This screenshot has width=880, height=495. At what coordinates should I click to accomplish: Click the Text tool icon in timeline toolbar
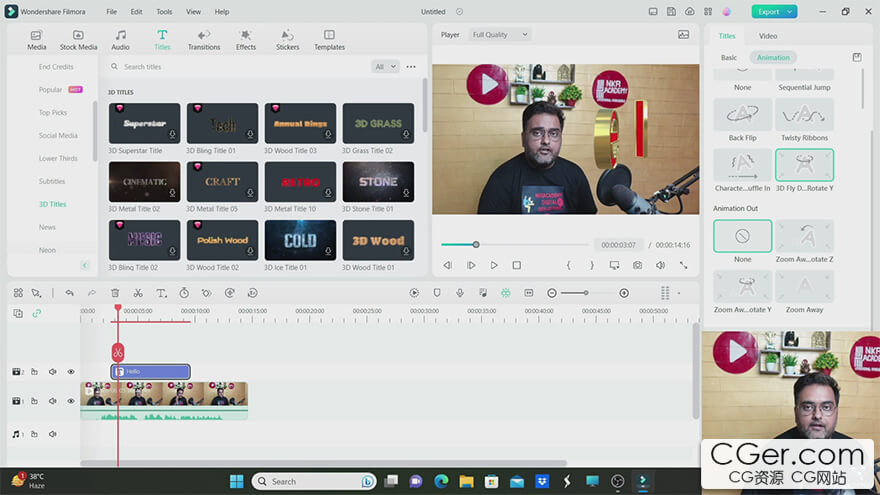tap(161, 293)
